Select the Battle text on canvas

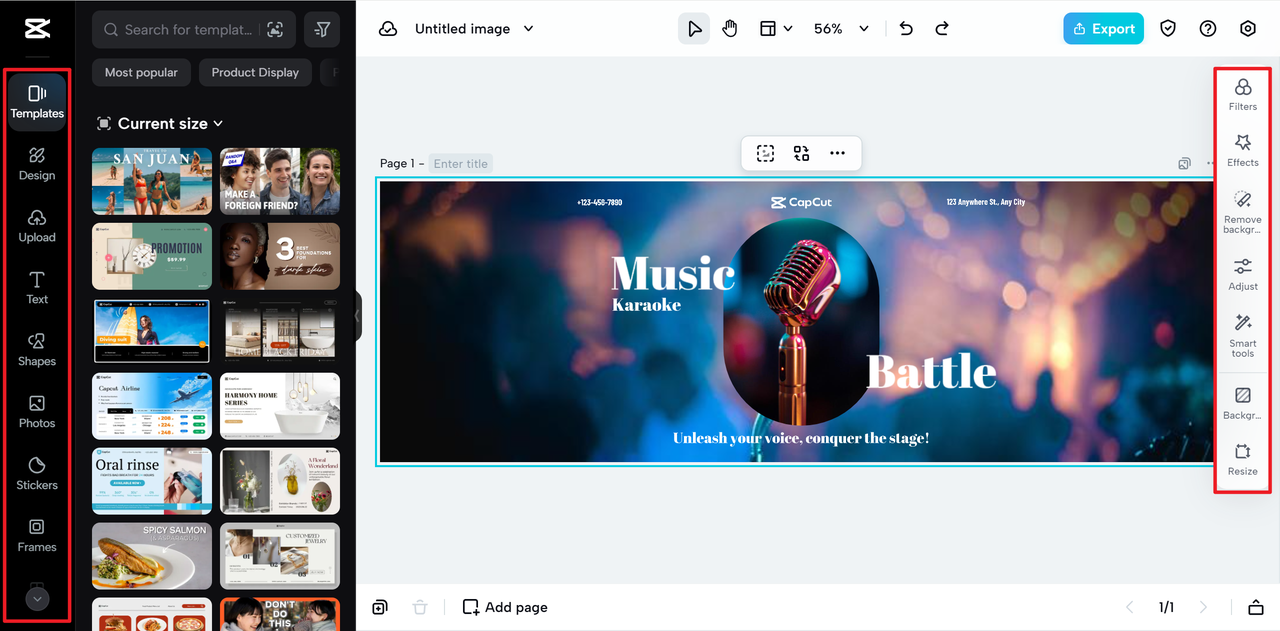pos(931,372)
